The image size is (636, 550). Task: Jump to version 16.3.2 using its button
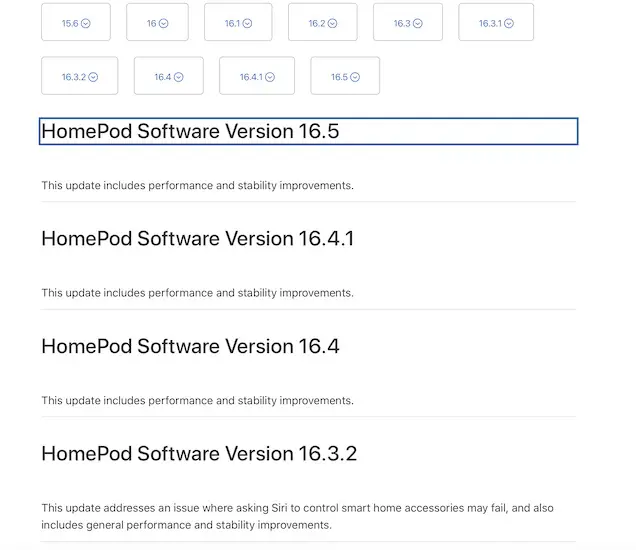coord(79,76)
